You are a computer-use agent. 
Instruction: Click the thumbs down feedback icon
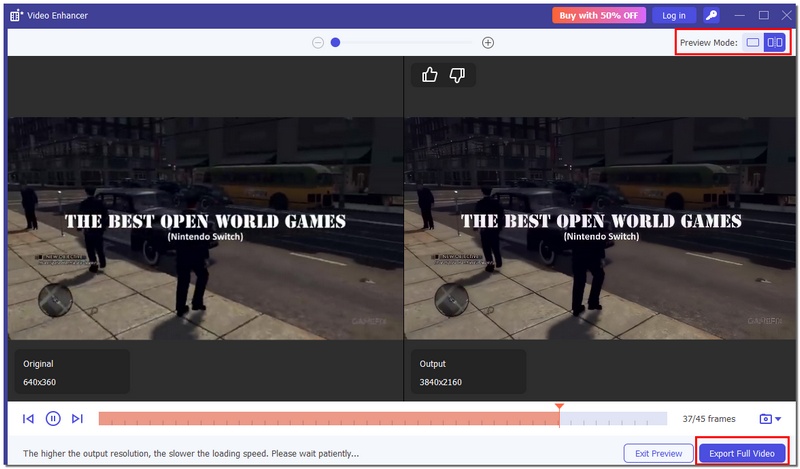(457, 75)
